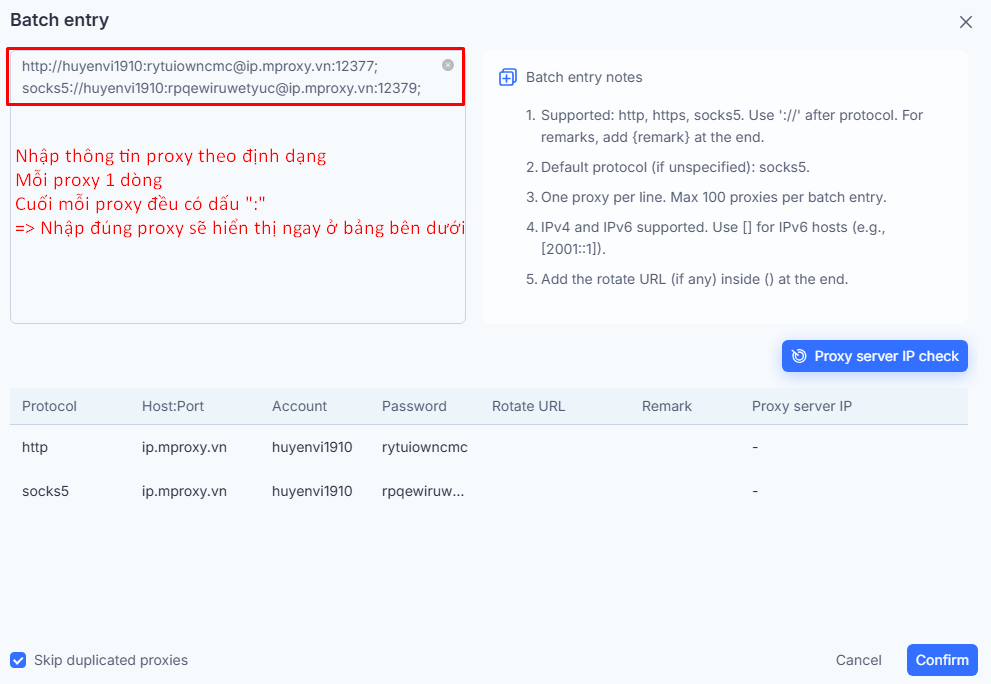This screenshot has height=684, width=991.
Task: Select the Host:Port column header
Action: pos(173,406)
